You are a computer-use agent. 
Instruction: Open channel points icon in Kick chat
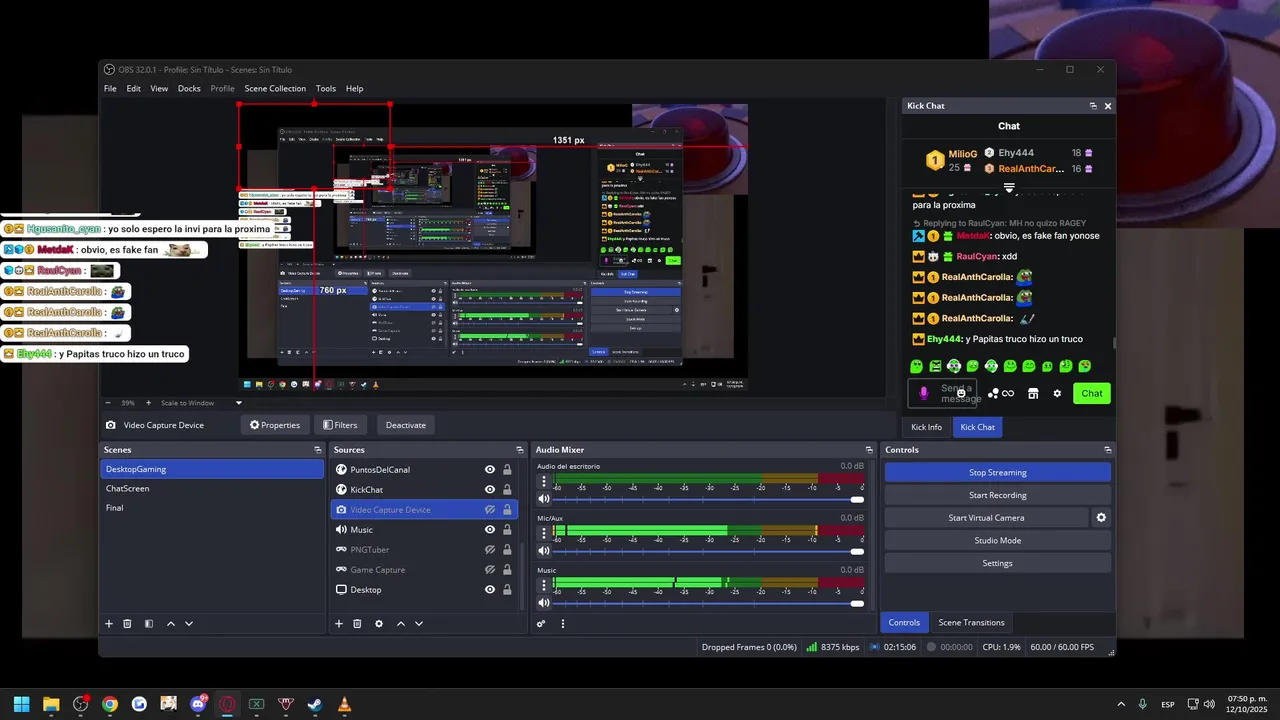click(x=1001, y=393)
